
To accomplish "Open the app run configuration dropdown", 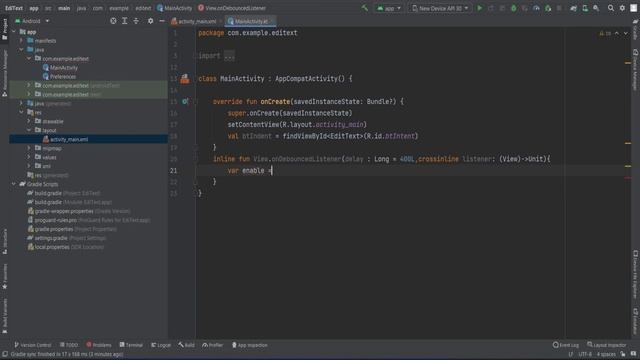I will (x=389, y=8).
